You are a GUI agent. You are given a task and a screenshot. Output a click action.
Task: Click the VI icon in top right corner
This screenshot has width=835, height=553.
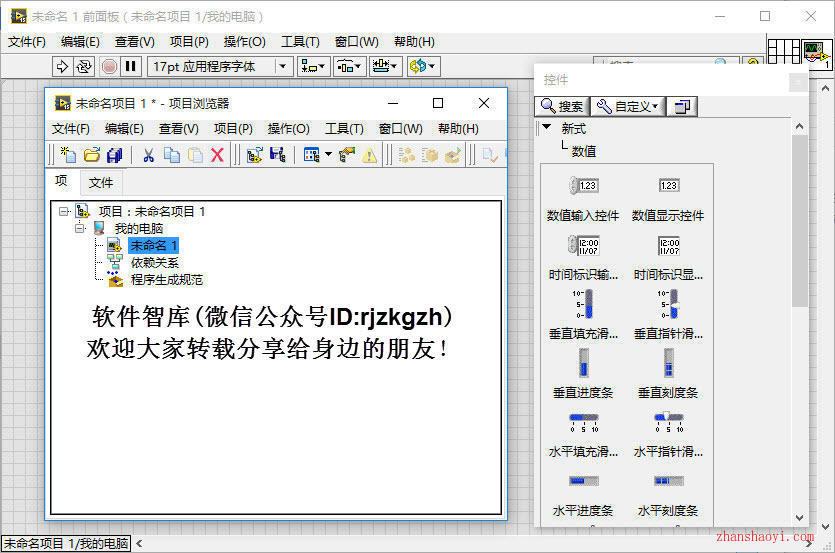pyautogui.click(x=816, y=53)
